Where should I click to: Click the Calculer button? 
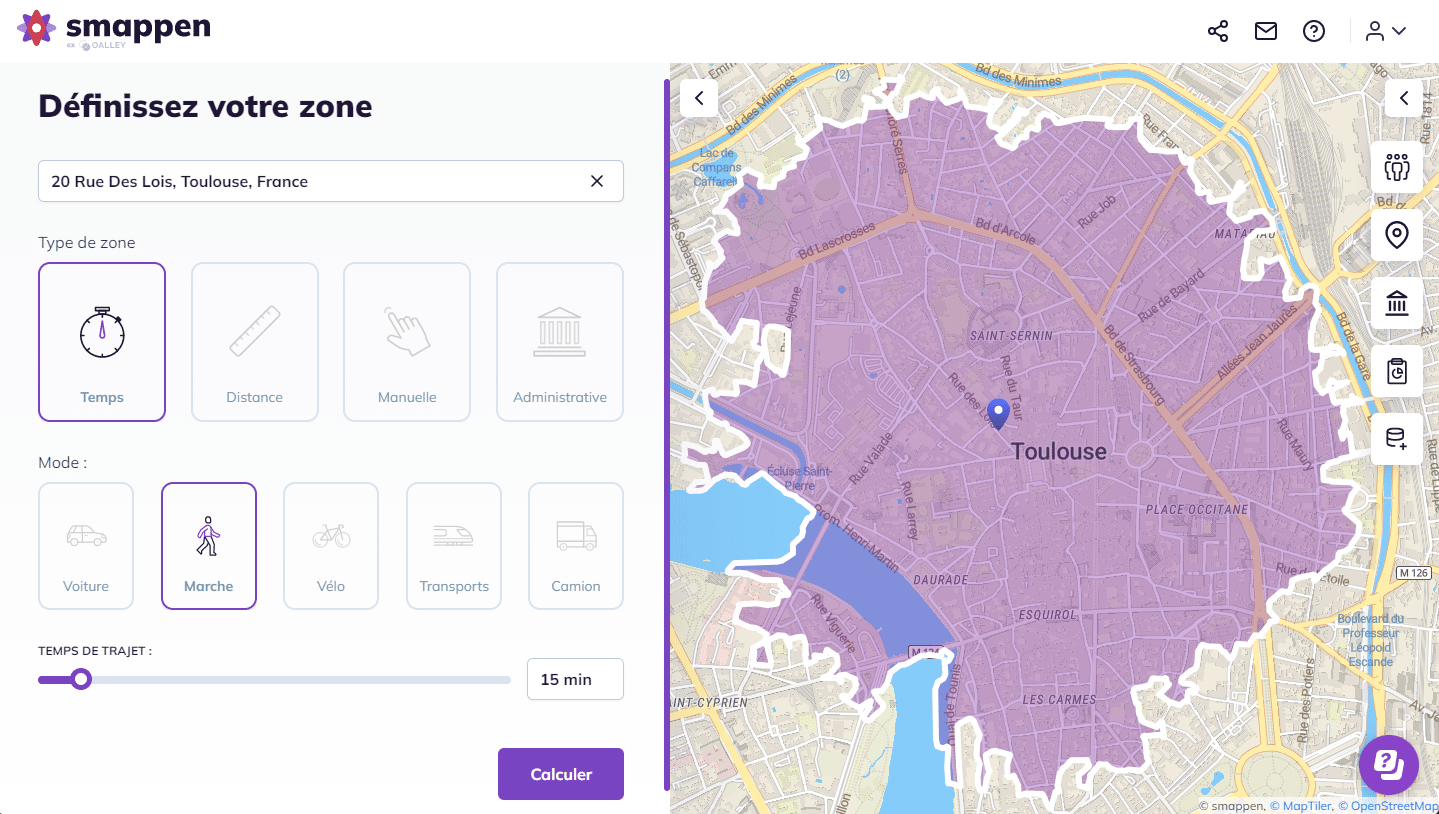[560, 773]
